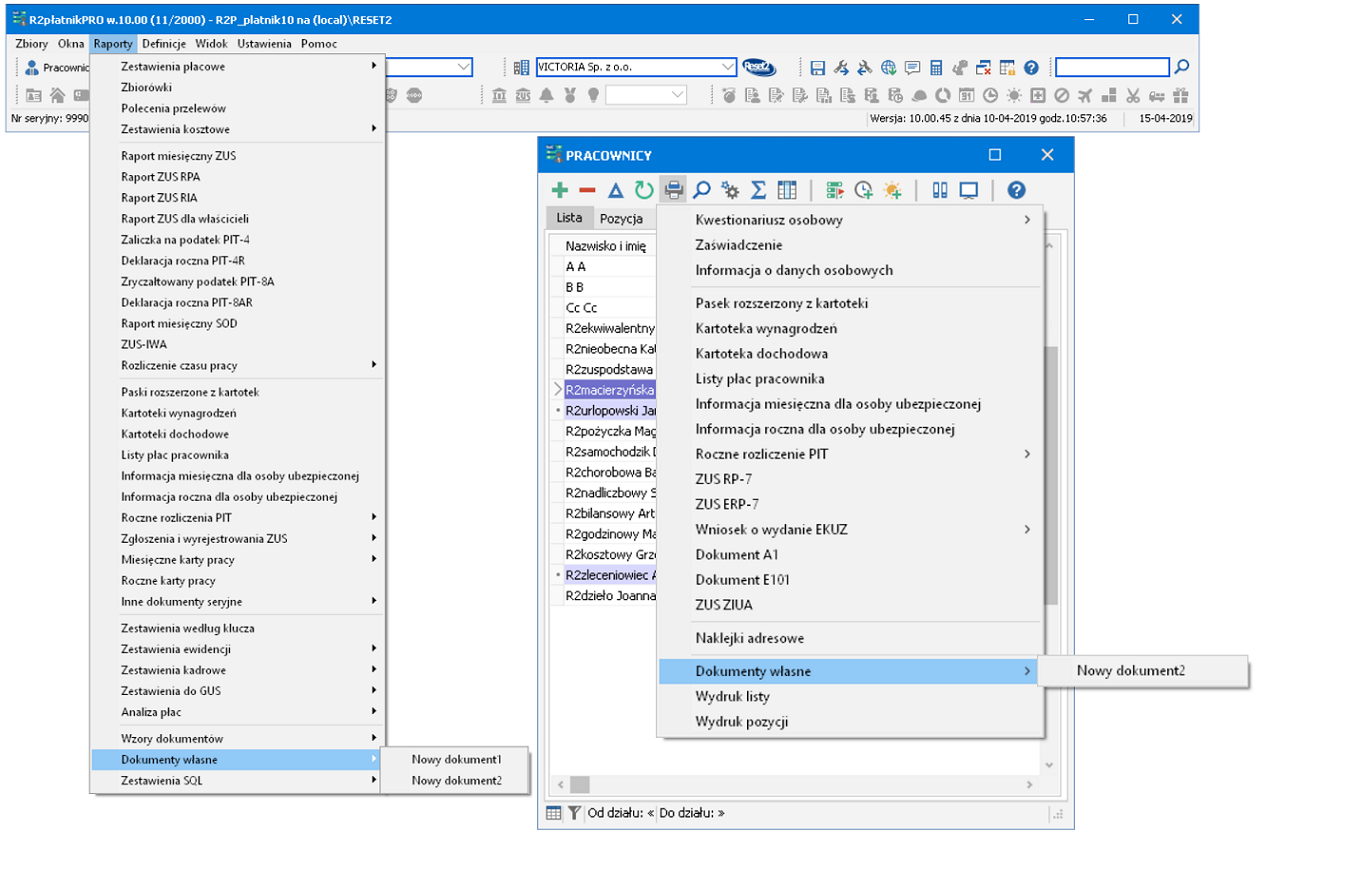The height and width of the screenshot is (871, 1361).
Task: Add a new employee with the green plus
Action: tap(560, 190)
